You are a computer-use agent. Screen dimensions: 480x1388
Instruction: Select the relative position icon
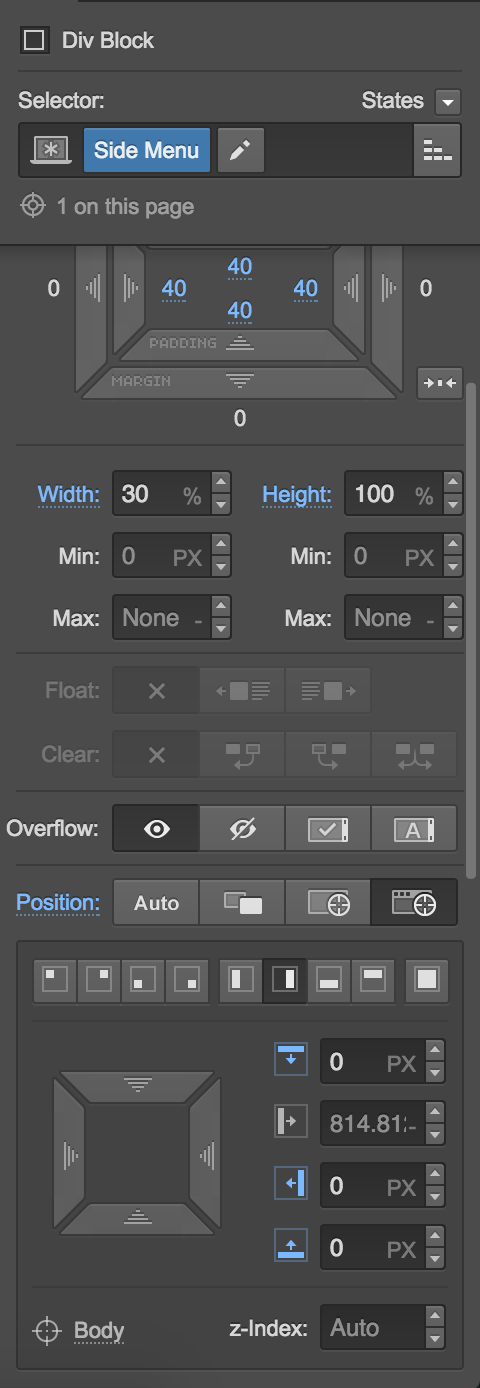pos(242,903)
